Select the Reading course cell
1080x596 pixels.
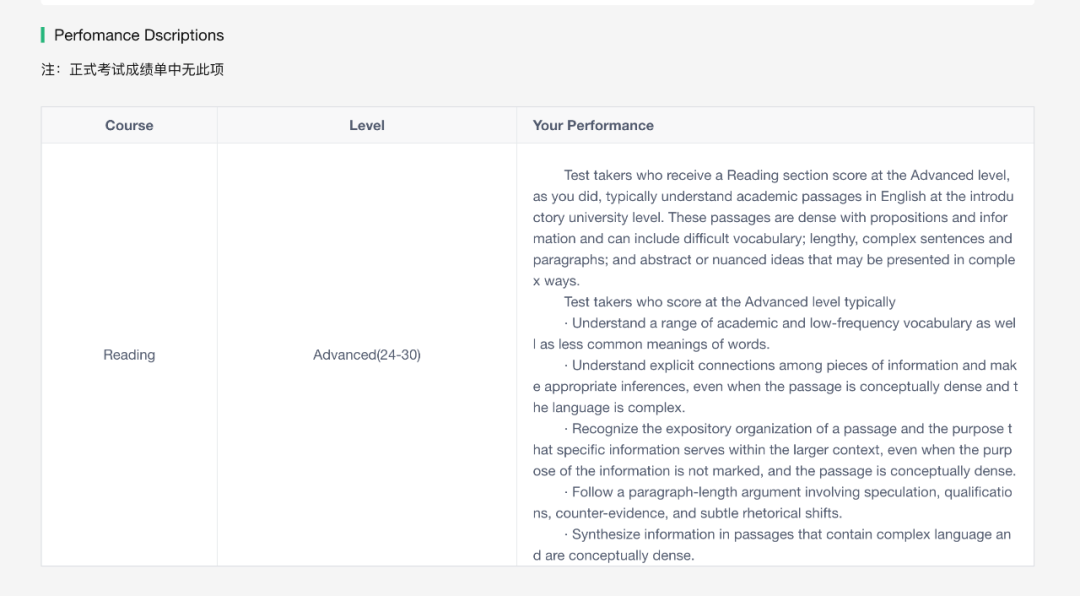pos(129,355)
